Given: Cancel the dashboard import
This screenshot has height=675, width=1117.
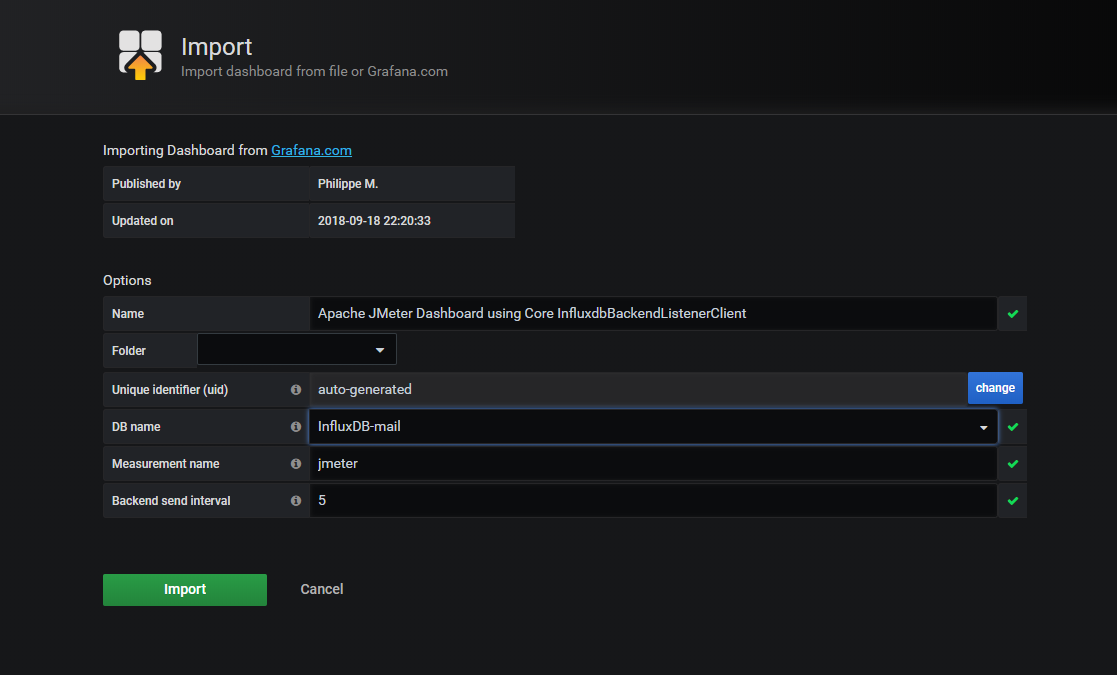Looking at the screenshot, I should [x=322, y=590].
